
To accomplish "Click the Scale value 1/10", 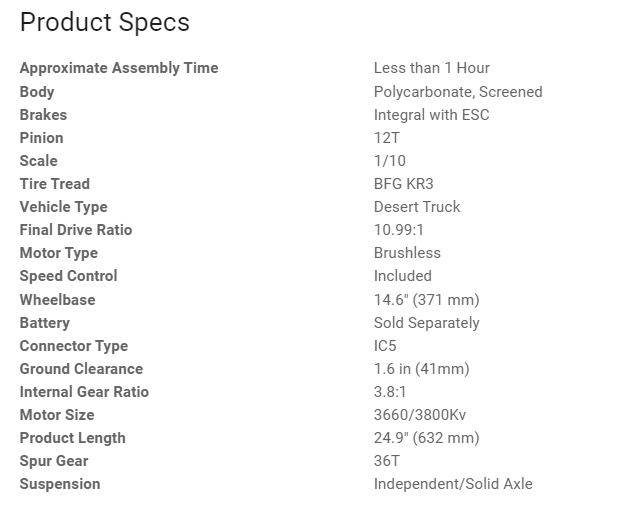I will tap(389, 160).
